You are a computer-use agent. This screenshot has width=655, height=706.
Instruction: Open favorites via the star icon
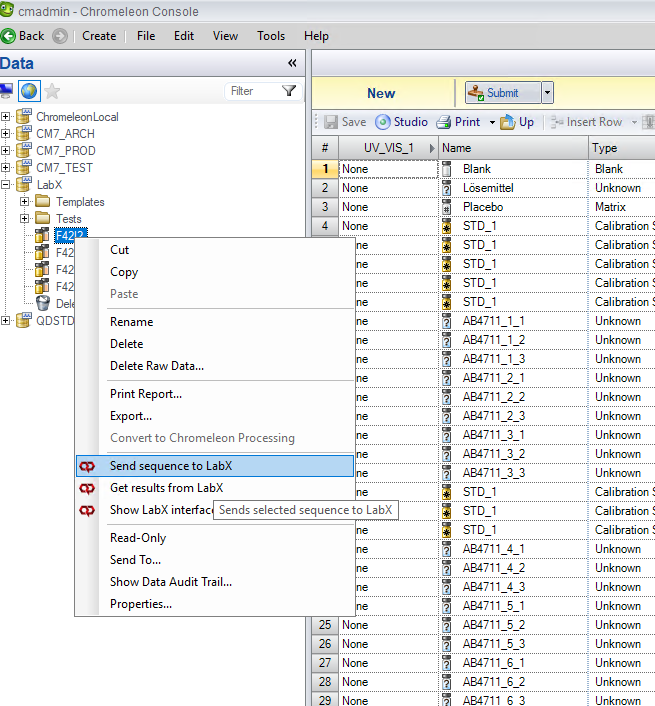(52, 91)
